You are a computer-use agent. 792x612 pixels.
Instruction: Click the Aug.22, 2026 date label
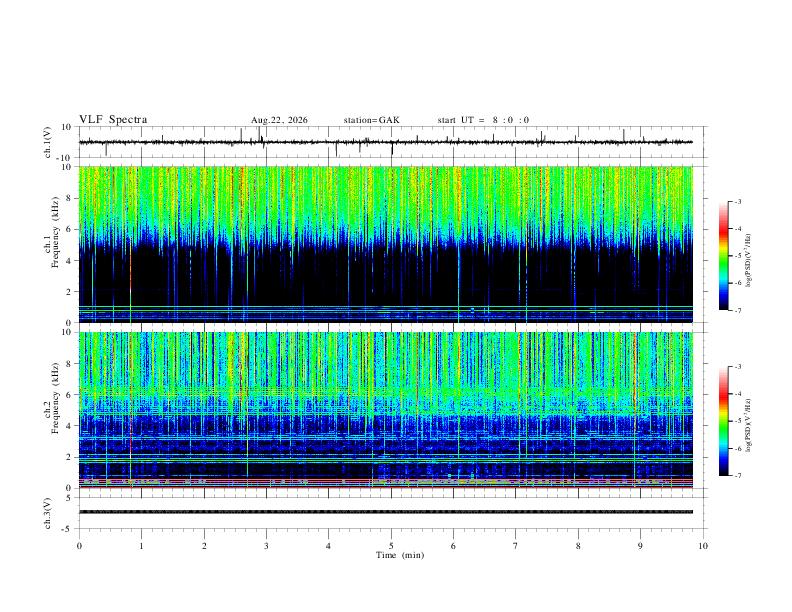click(279, 120)
